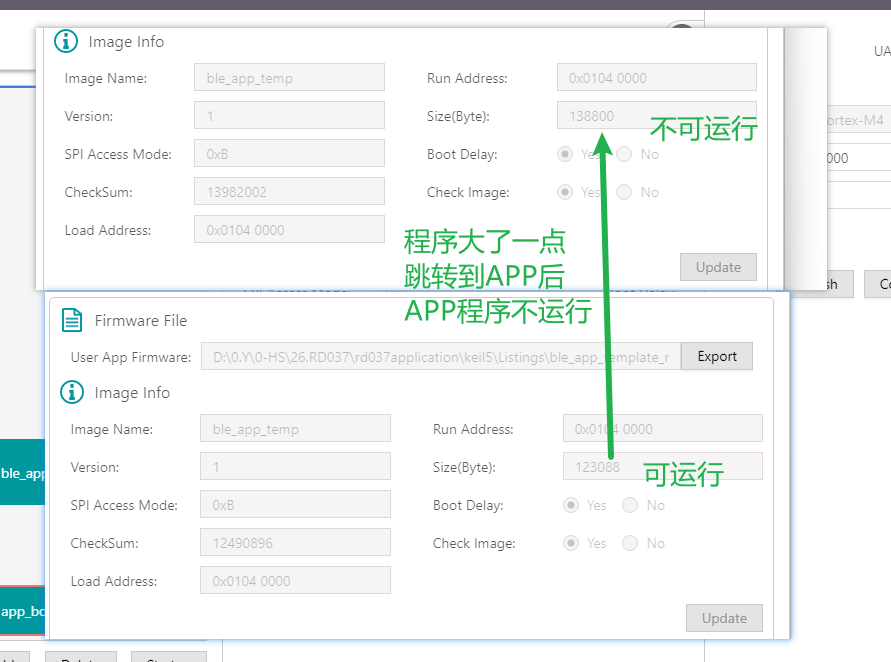891x662 pixels.
Task: Select Check Image Yes in the 138800-byte panel
Action: pyautogui.click(x=565, y=192)
